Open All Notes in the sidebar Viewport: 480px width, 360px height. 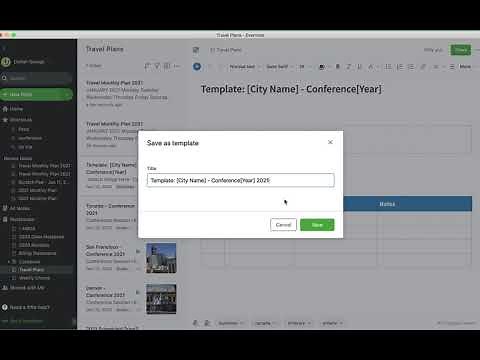point(20,208)
